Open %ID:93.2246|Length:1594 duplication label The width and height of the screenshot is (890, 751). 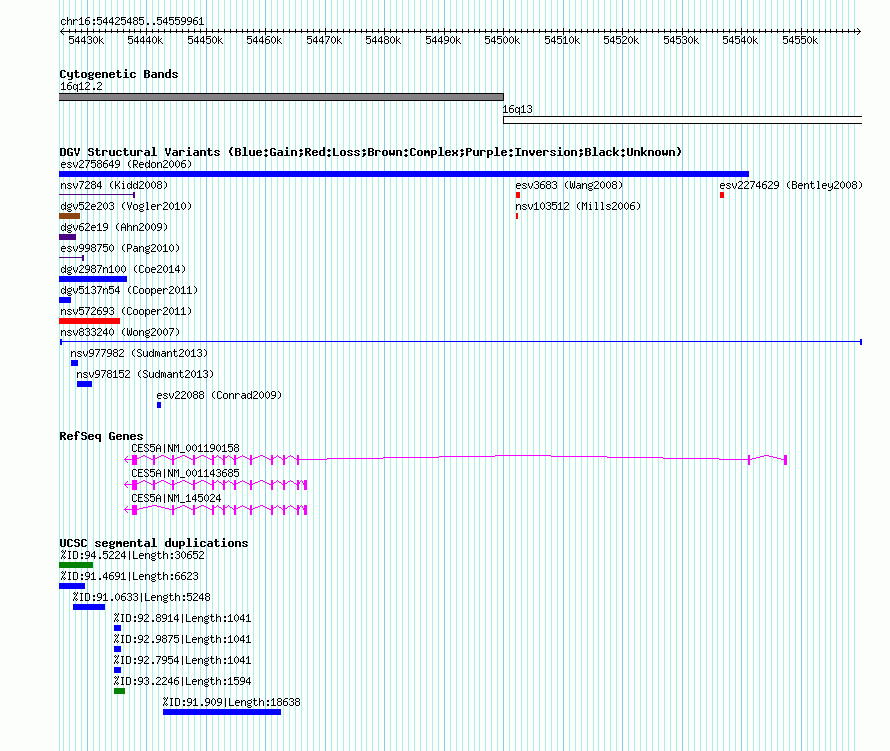pyautogui.click(x=182, y=681)
